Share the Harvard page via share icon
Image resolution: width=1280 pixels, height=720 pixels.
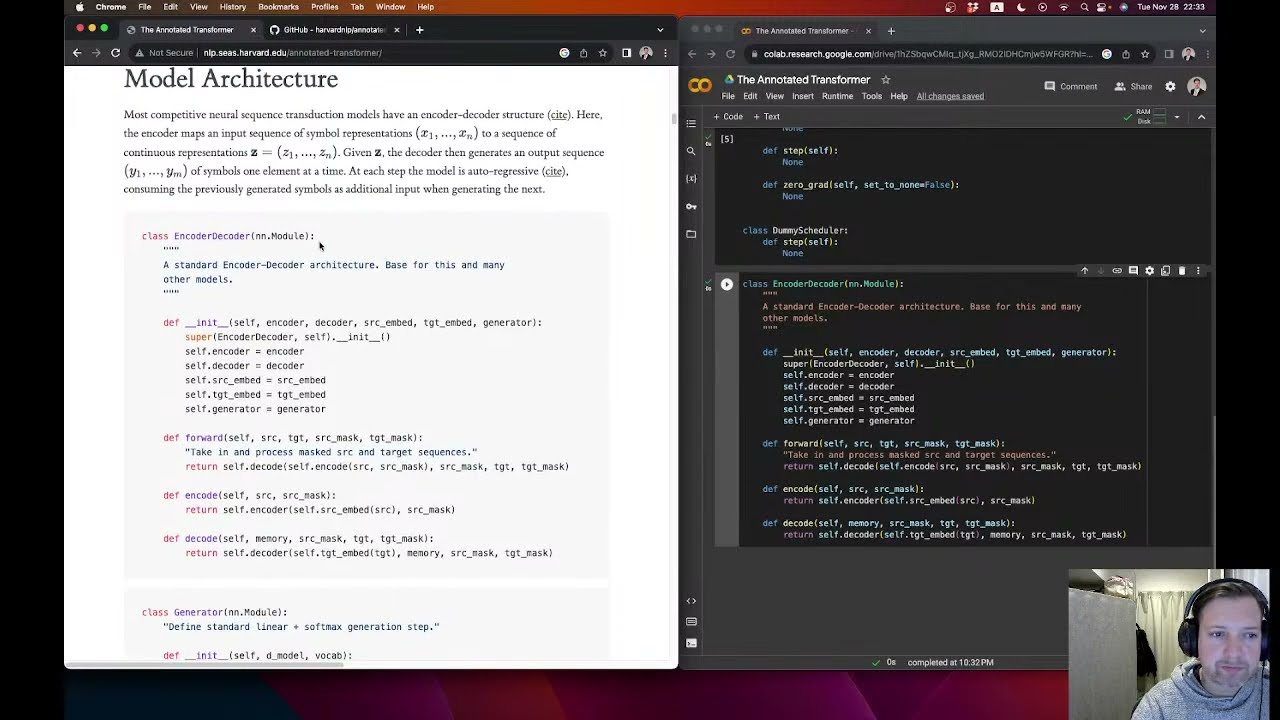point(583,53)
